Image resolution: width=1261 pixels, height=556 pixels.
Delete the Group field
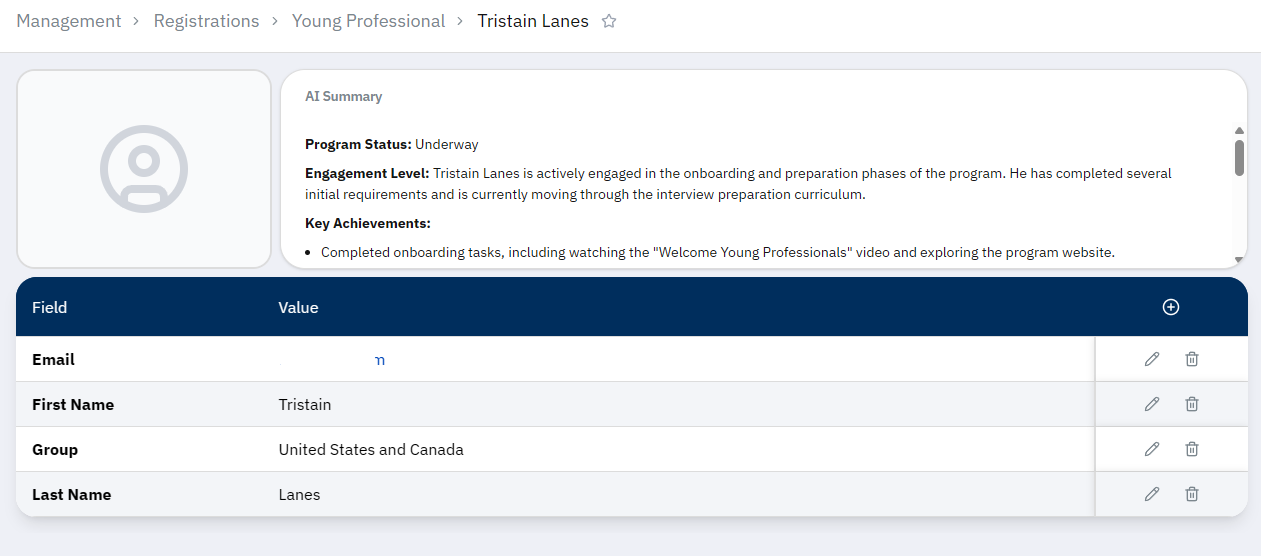[1192, 449]
